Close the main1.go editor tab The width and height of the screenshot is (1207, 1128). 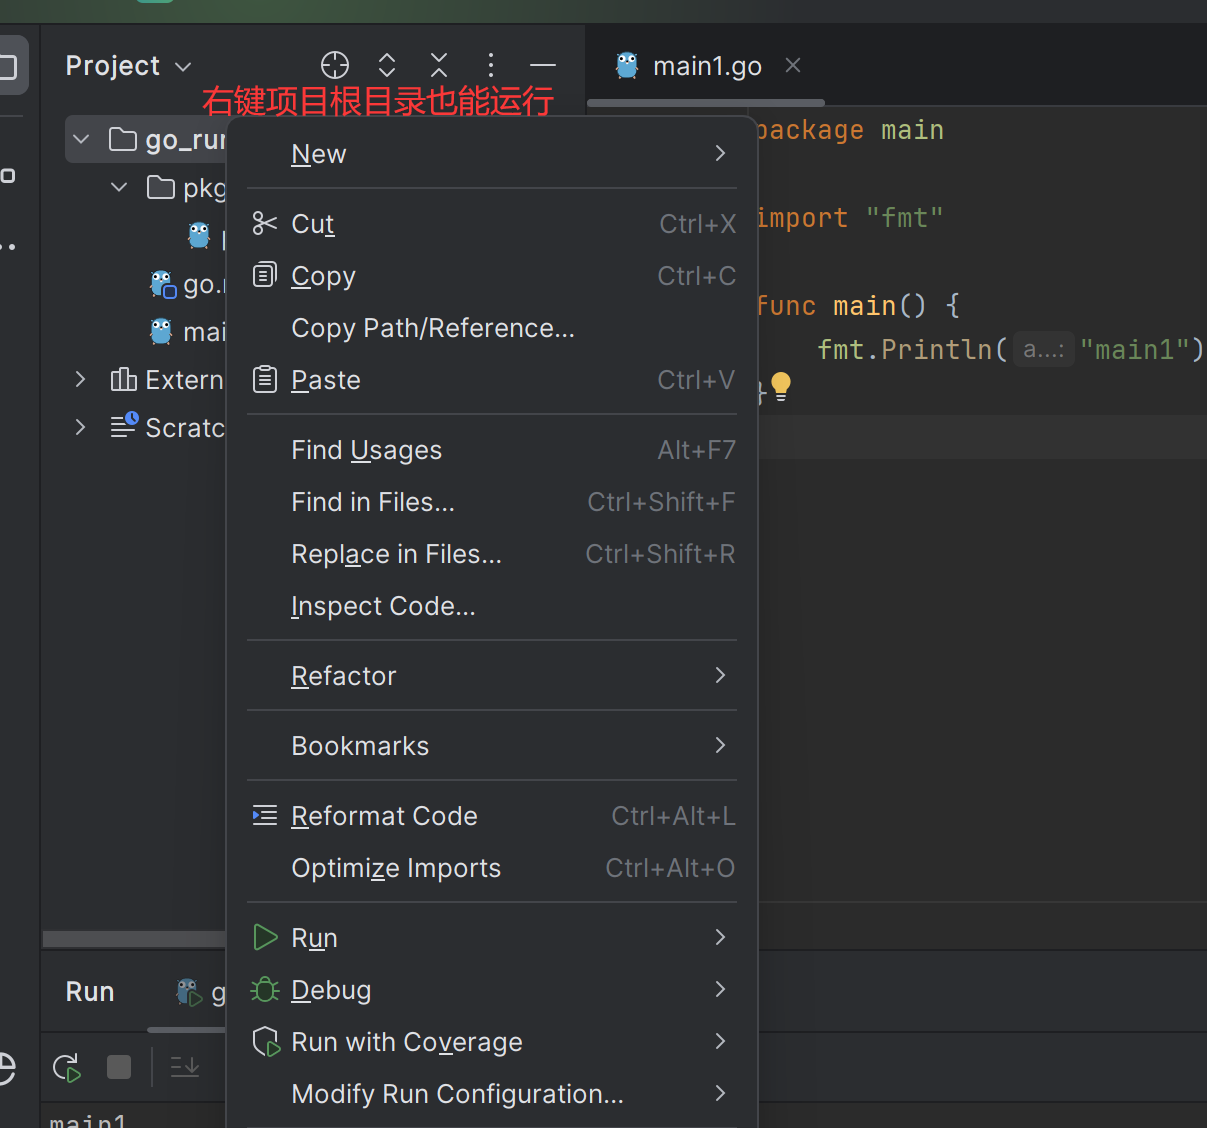793,66
